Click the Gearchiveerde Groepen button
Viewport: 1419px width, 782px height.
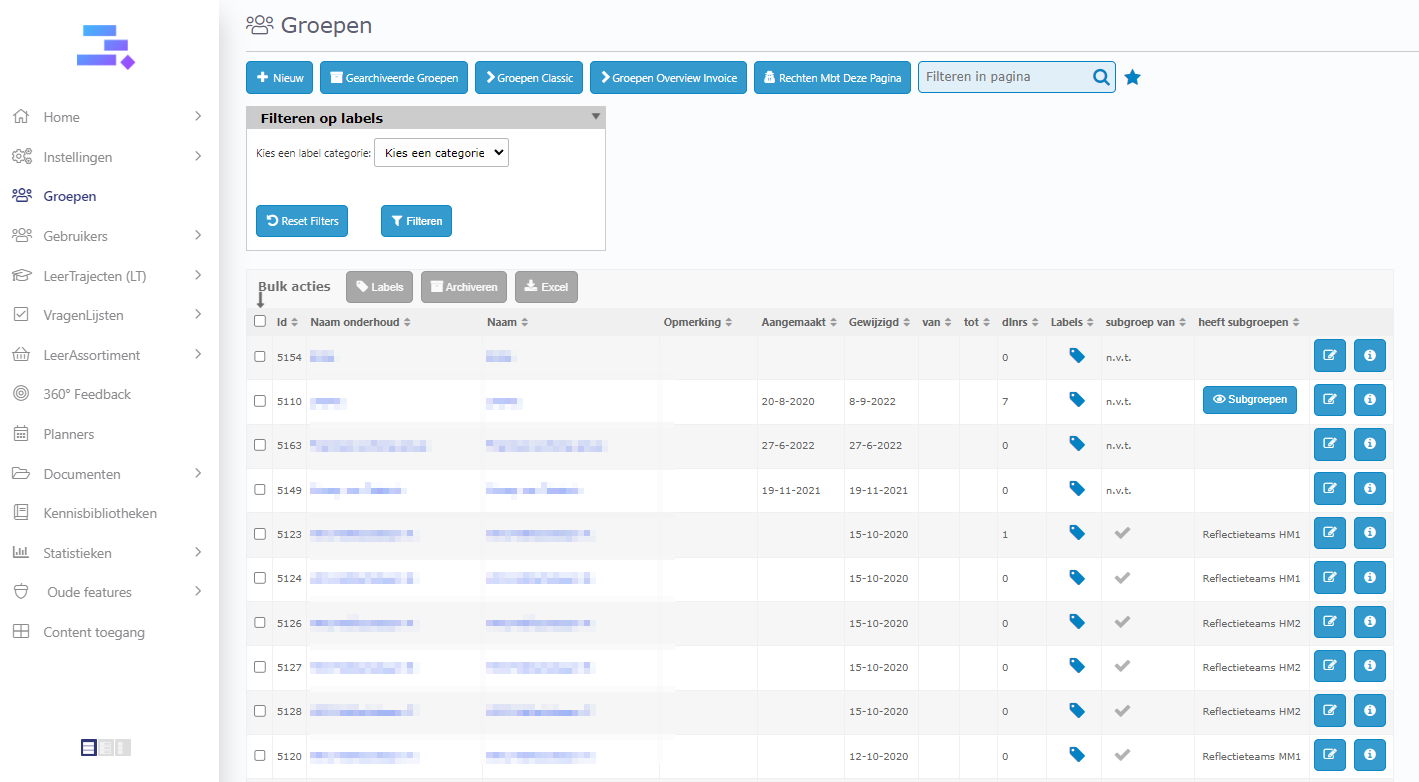pos(394,78)
